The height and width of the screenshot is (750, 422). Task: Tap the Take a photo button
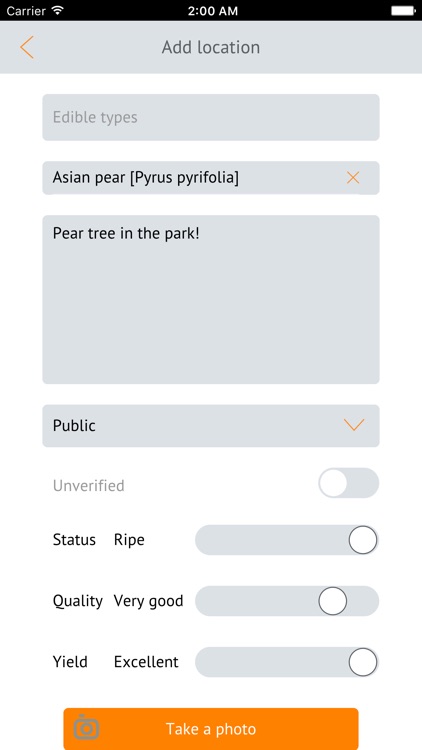[x=211, y=728]
